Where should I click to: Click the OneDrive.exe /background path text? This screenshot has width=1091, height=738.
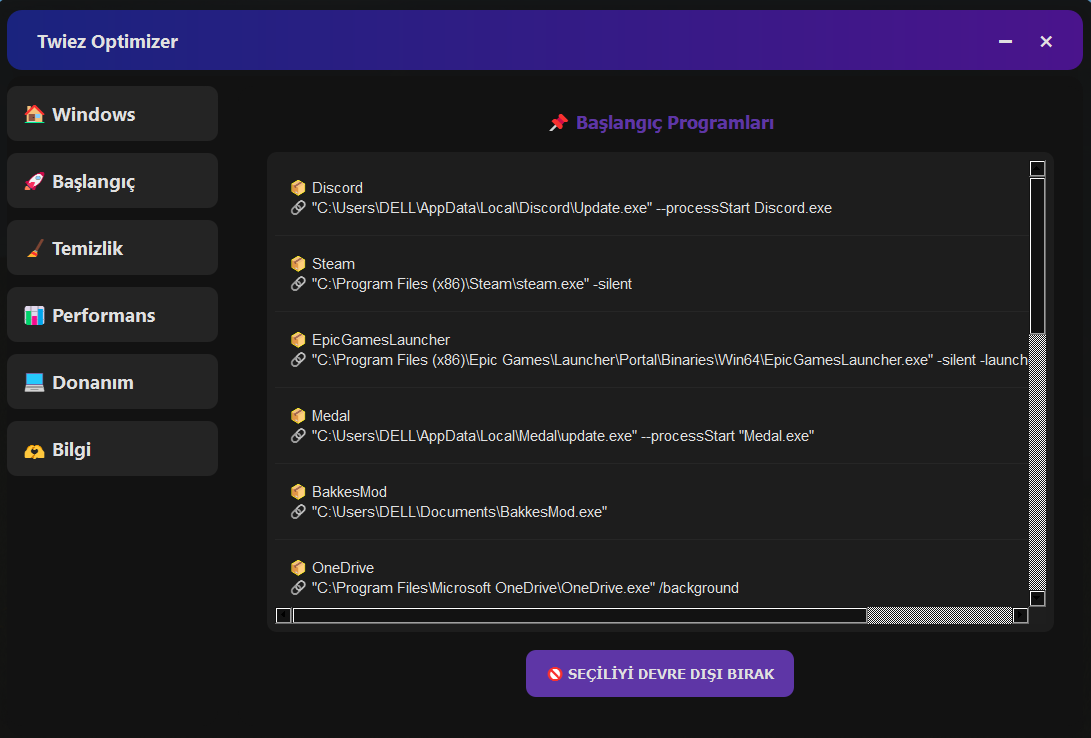[525, 588]
